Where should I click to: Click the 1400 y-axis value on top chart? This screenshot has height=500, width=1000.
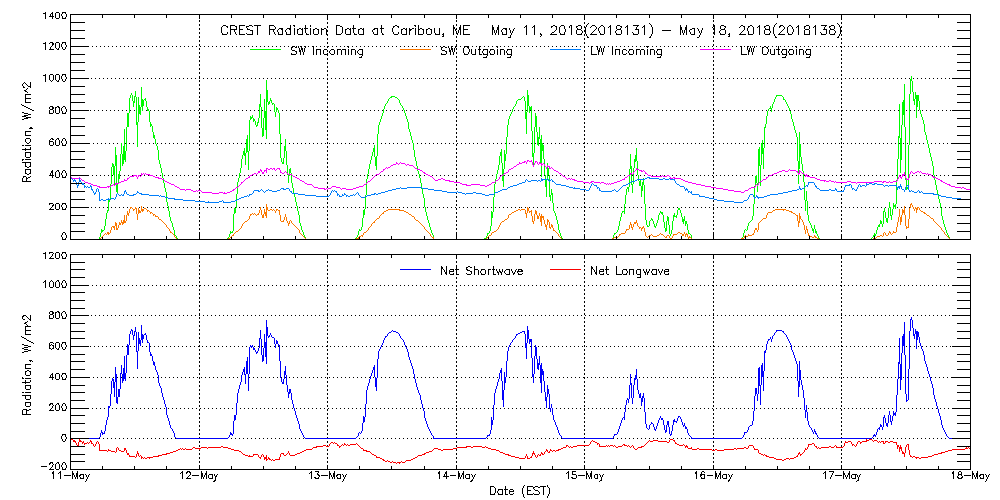[54, 18]
